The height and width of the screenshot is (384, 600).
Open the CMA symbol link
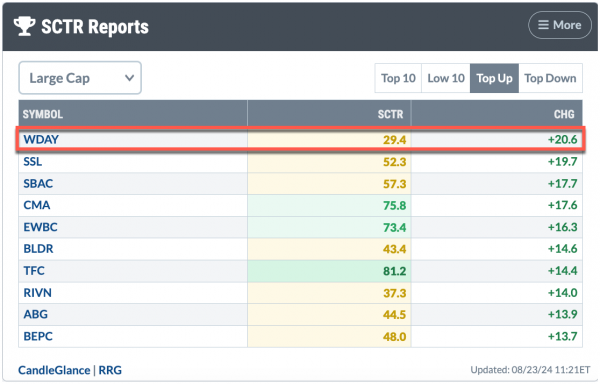click(x=37, y=205)
